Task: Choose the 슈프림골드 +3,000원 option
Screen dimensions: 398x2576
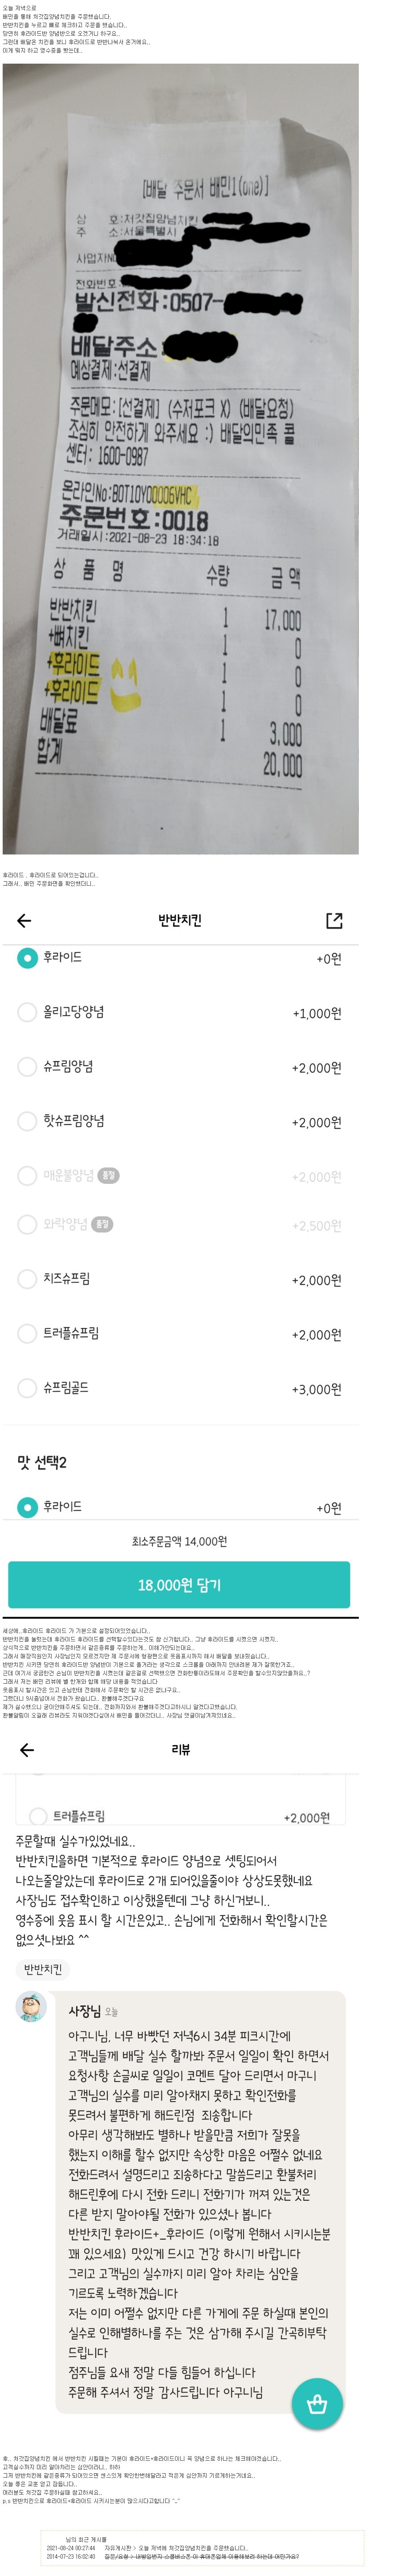Action: click(179, 1388)
